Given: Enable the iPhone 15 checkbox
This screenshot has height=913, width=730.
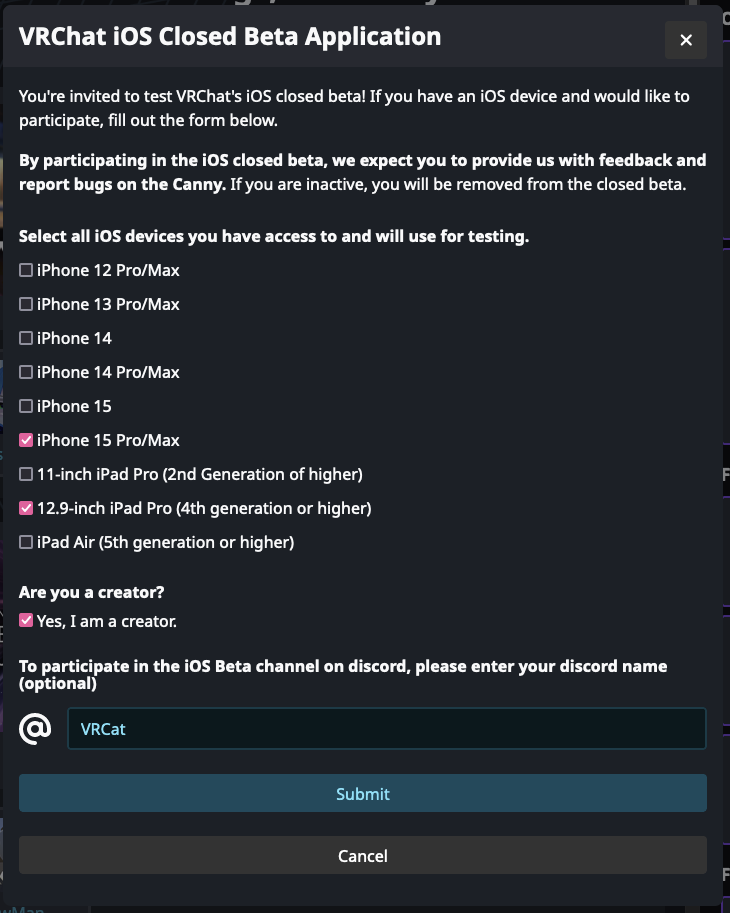Looking at the screenshot, I should tap(26, 406).
